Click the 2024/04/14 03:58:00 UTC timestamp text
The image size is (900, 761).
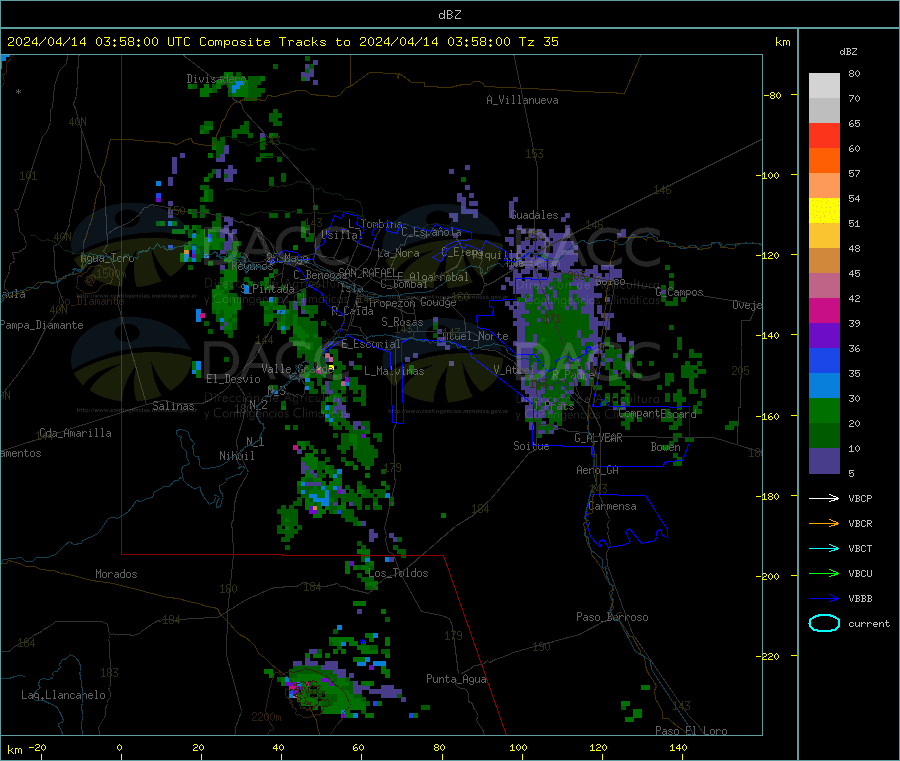(99, 42)
